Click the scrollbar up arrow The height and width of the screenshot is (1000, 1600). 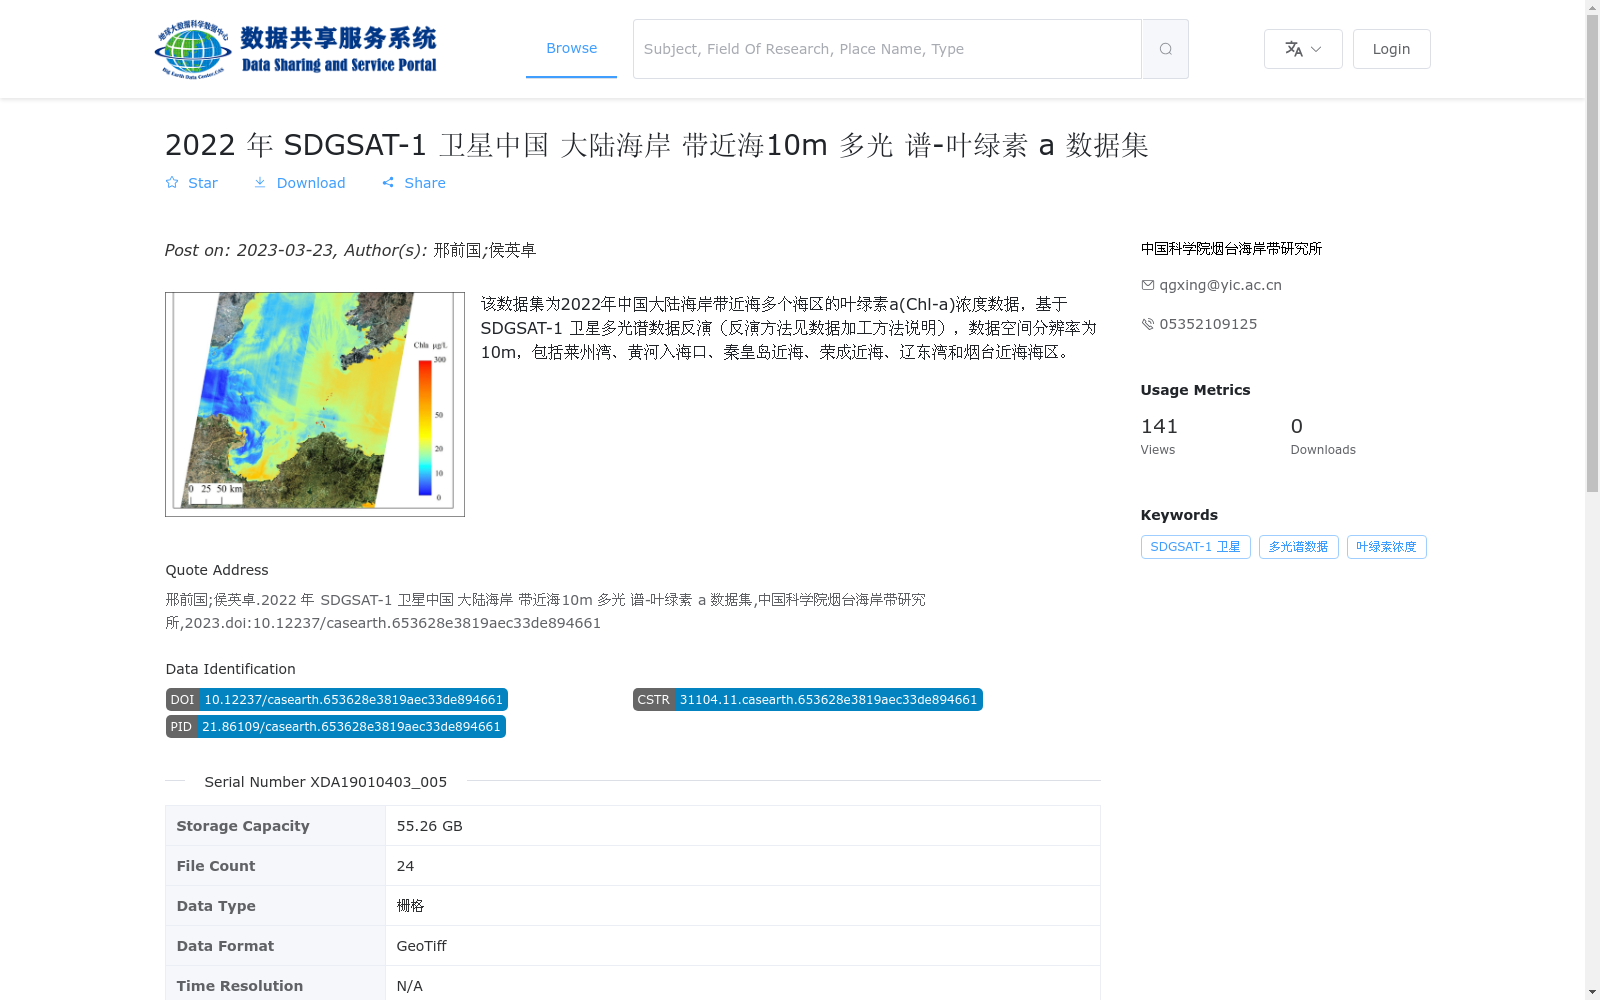click(1593, 8)
